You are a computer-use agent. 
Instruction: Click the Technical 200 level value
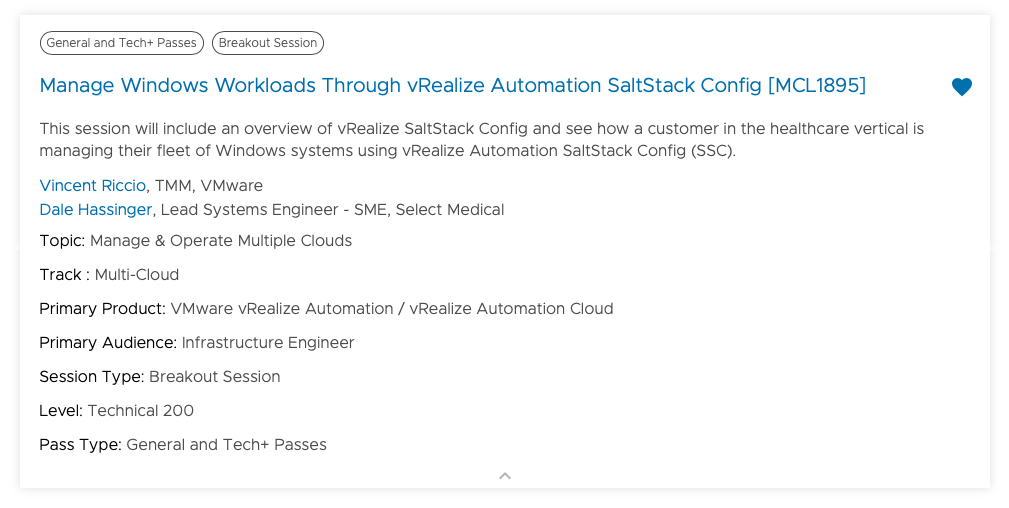coord(141,411)
